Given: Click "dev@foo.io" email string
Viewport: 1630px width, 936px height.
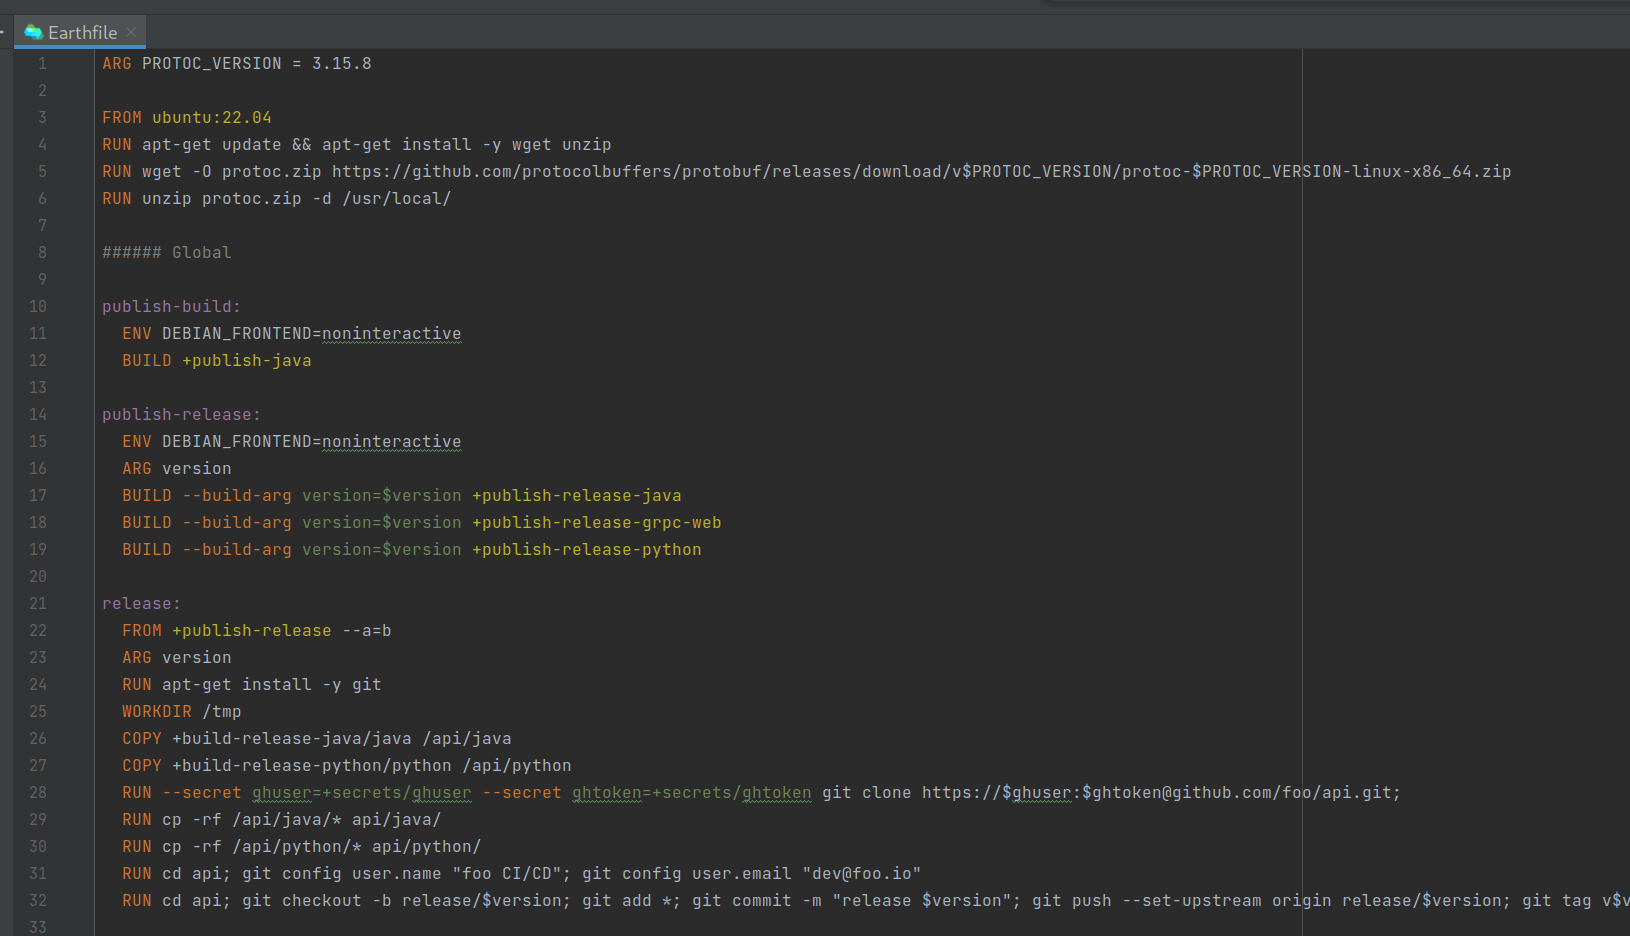Looking at the screenshot, I should (862, 873).
